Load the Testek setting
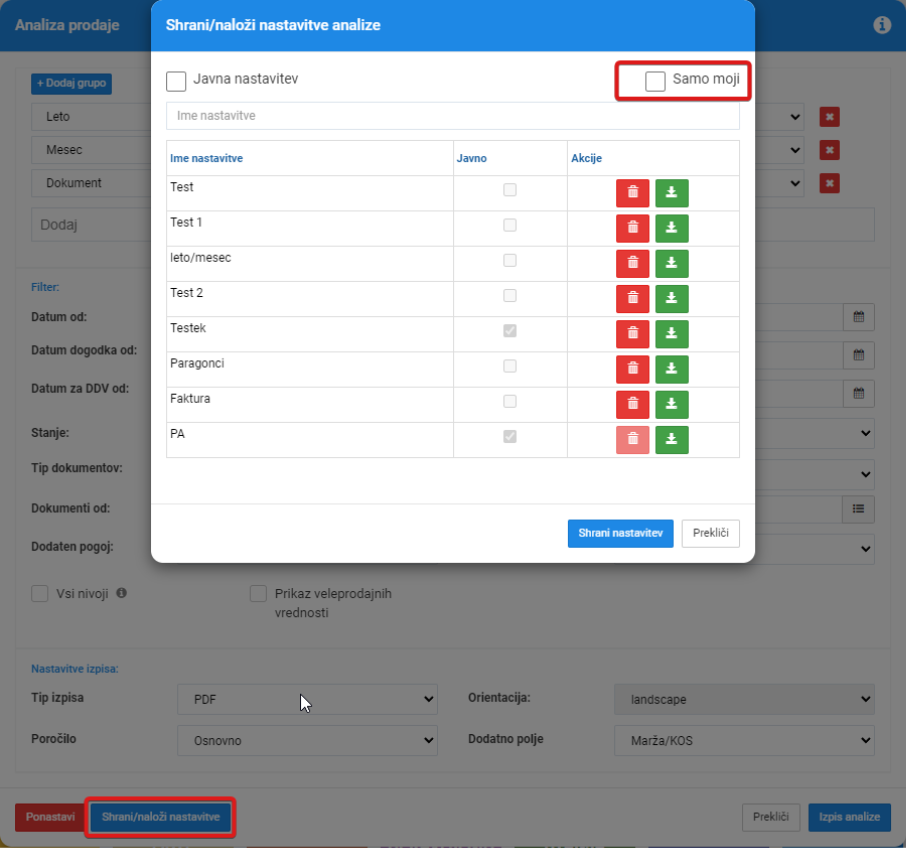This screenshot has width=906, height=849. pyautogui.click(x=671, y=334)
